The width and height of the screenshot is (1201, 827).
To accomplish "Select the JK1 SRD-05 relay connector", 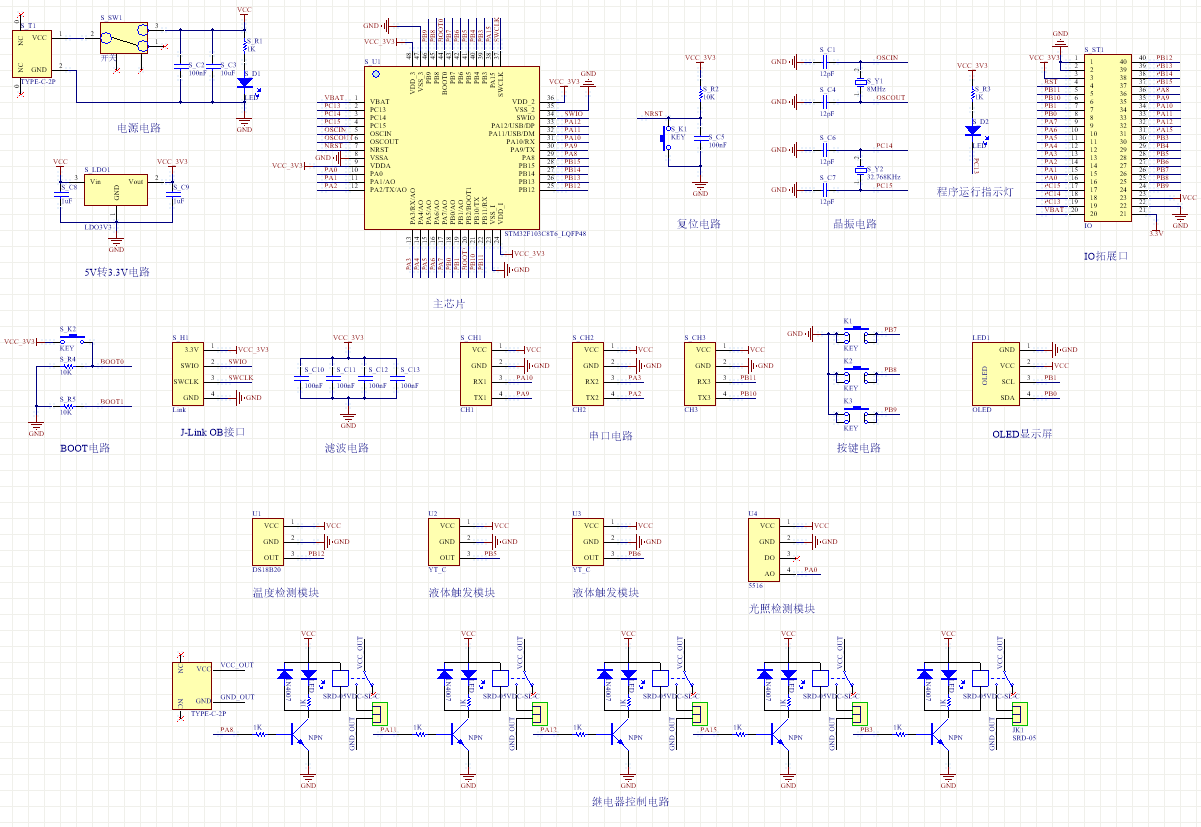I will [1019, 713].
